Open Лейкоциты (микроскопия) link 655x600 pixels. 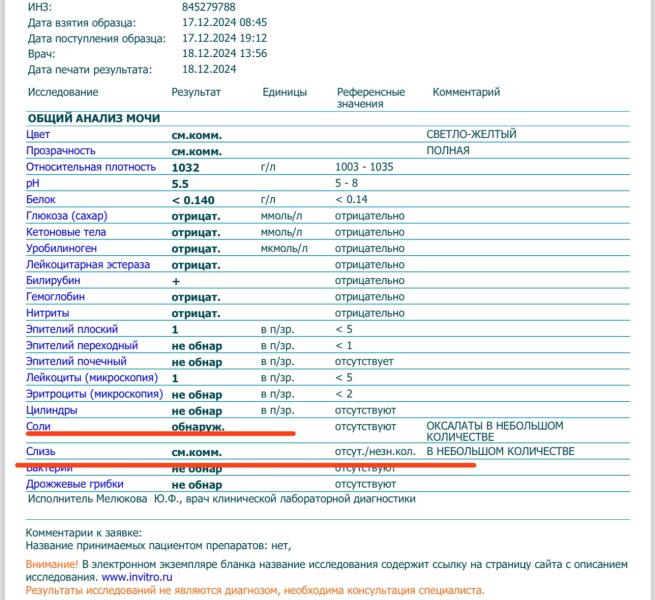92,378
